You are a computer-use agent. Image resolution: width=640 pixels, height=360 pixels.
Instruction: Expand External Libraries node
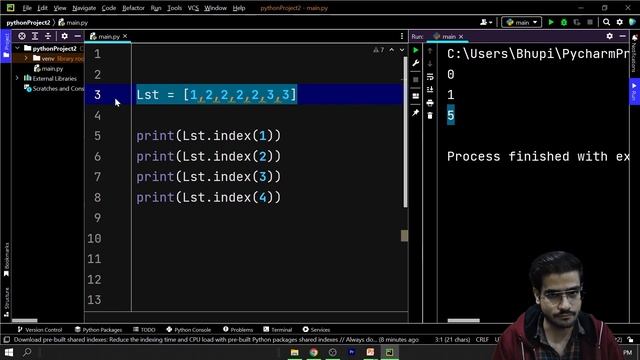tap(18, 78)
